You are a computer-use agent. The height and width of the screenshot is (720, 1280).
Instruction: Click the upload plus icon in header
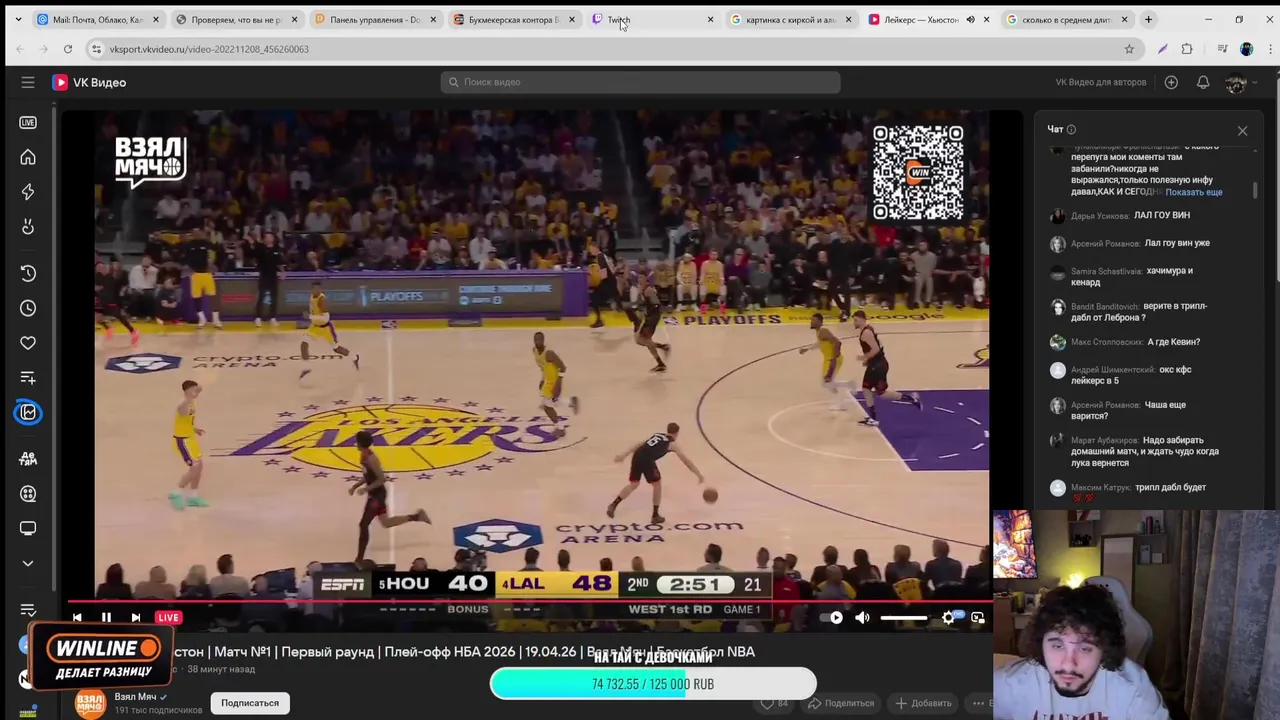tap(1171, 82)
